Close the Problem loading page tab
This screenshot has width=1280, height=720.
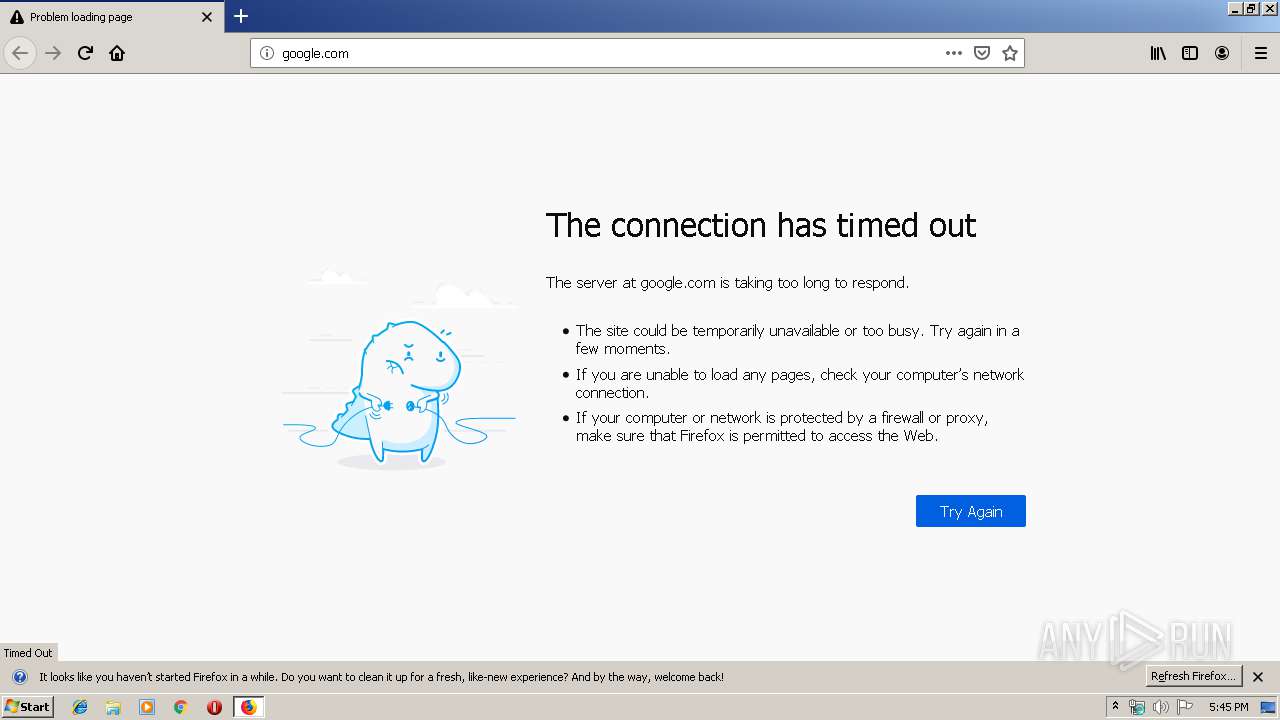coord(207,17)
